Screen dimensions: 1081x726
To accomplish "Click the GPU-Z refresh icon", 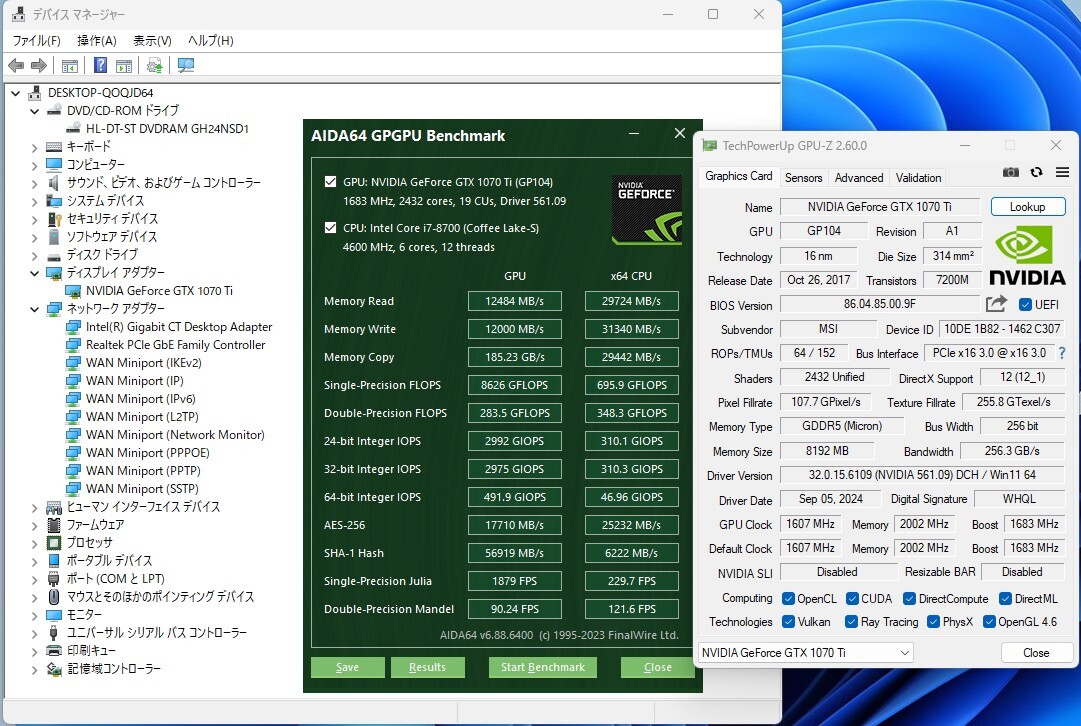I will (1036, 172).
